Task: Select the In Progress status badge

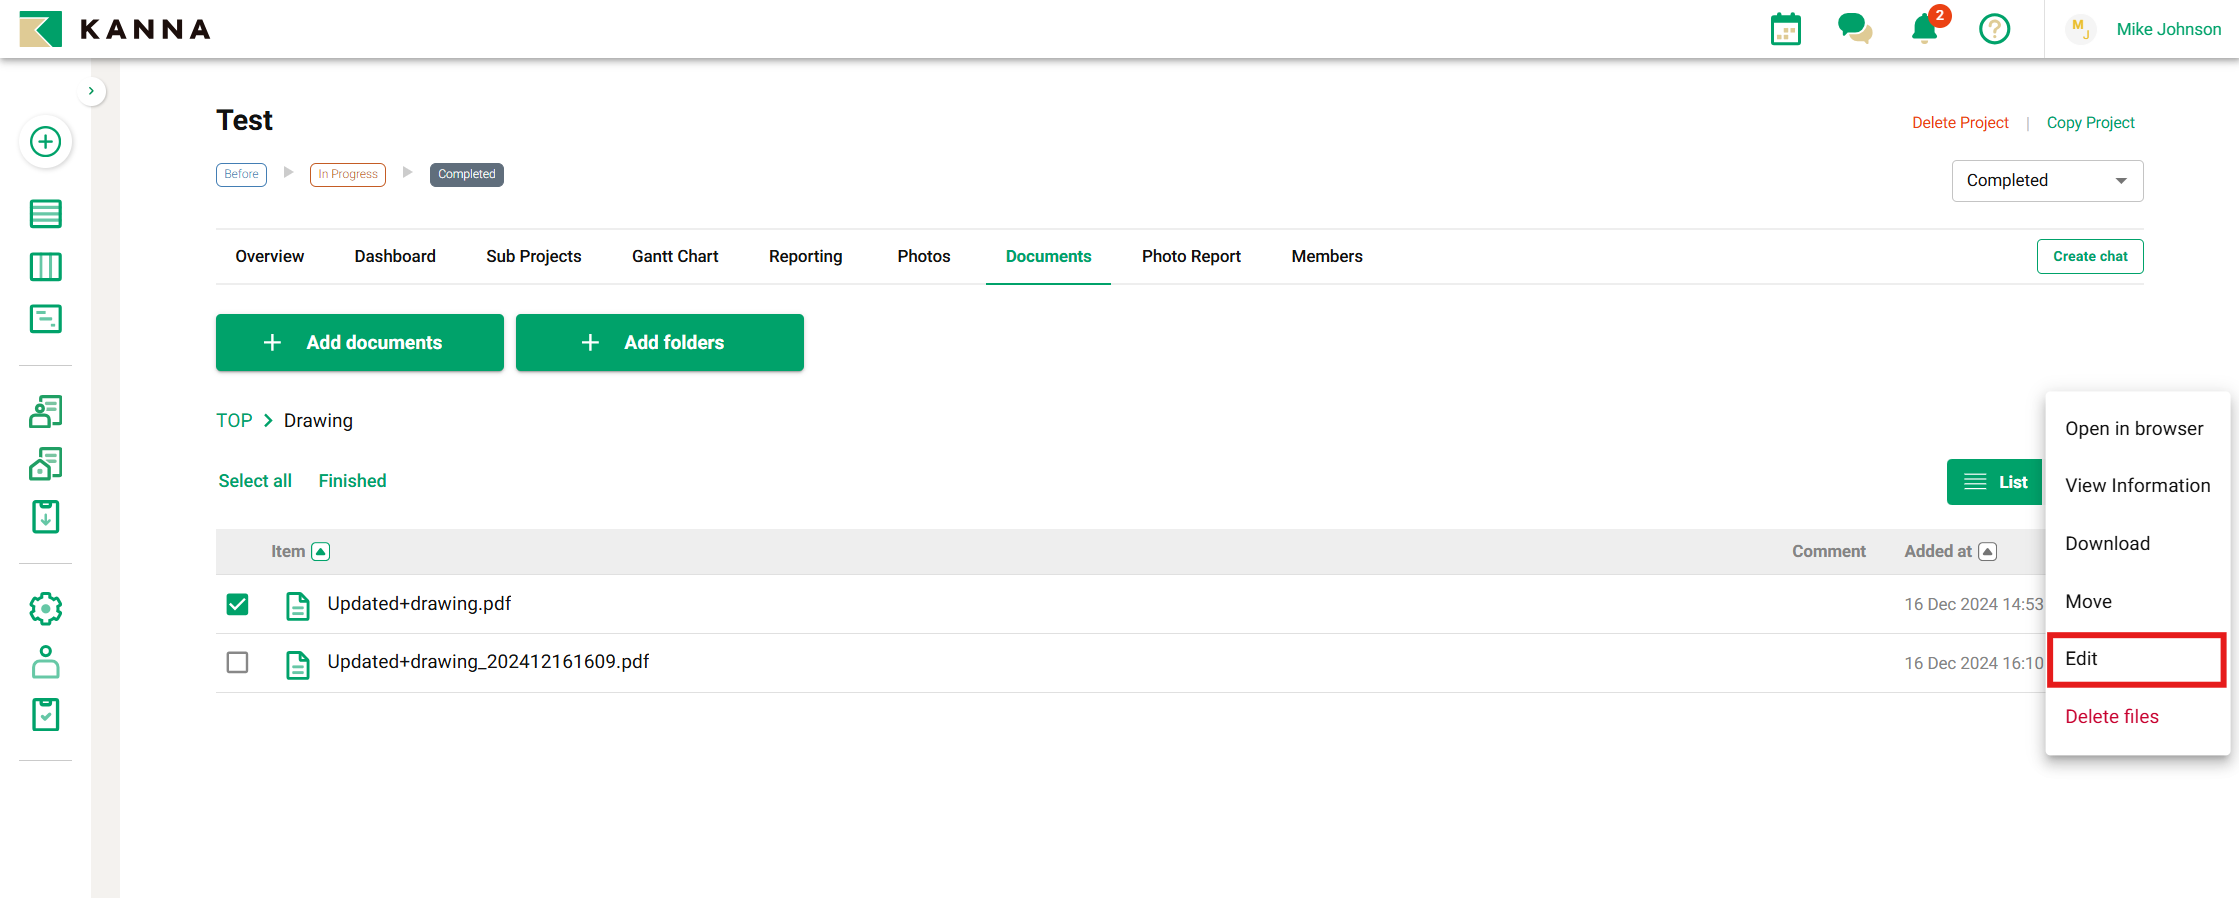Action: pos(347,174)
